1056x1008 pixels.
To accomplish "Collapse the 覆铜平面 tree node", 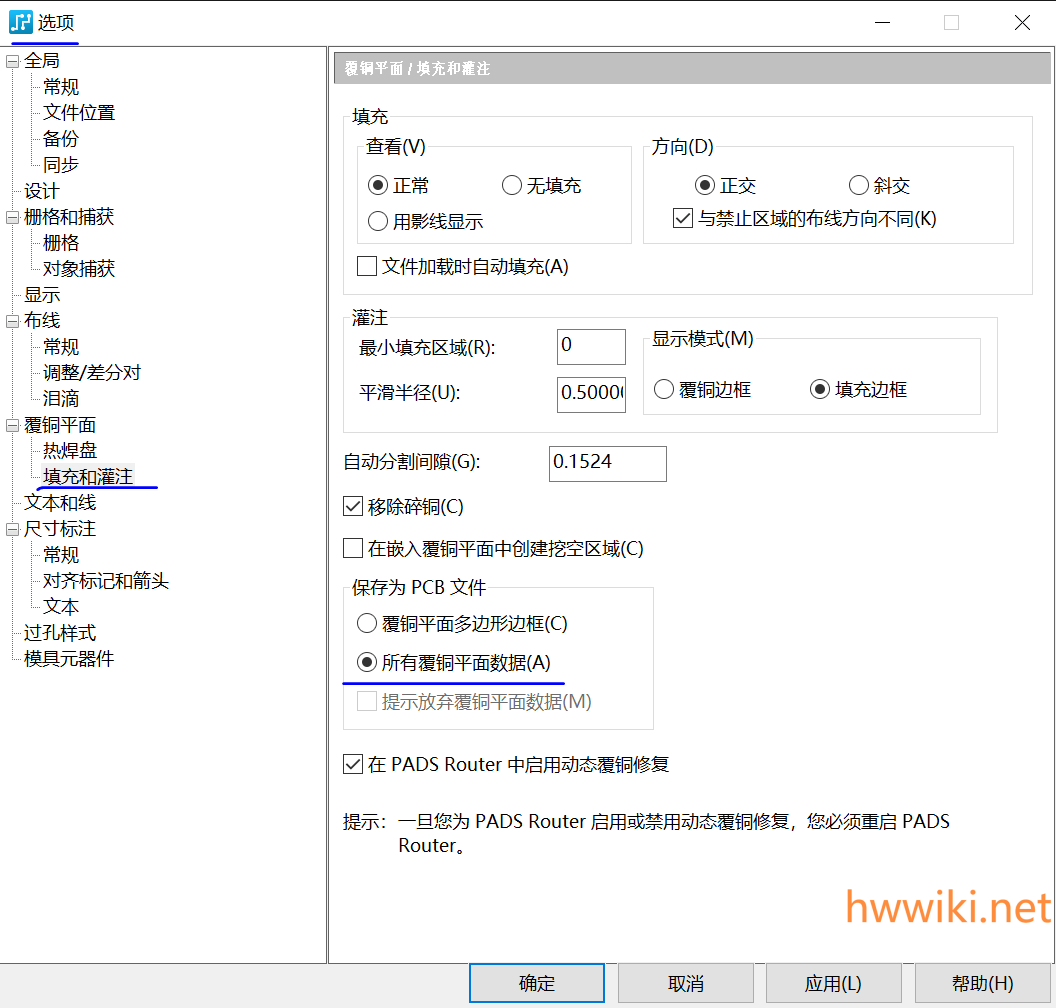I will [12, 425].
